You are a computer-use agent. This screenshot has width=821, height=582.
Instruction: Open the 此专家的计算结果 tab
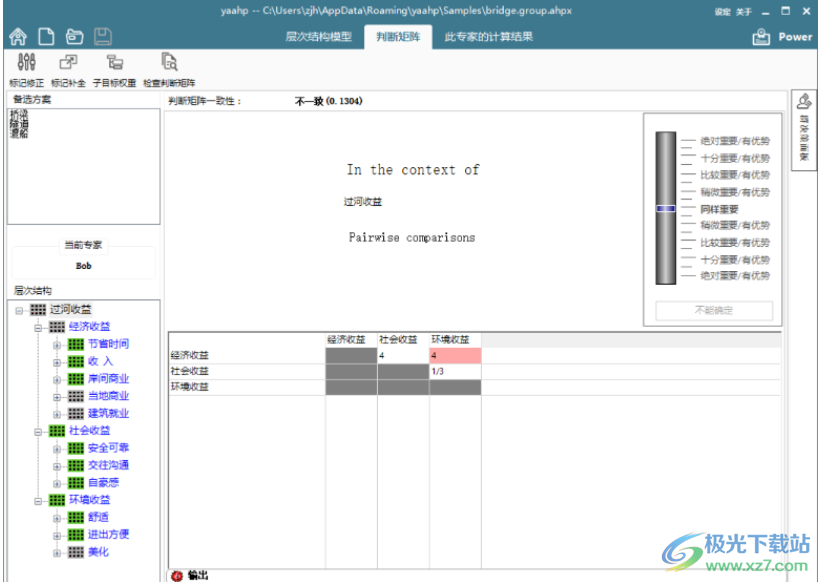pos(488,37)
